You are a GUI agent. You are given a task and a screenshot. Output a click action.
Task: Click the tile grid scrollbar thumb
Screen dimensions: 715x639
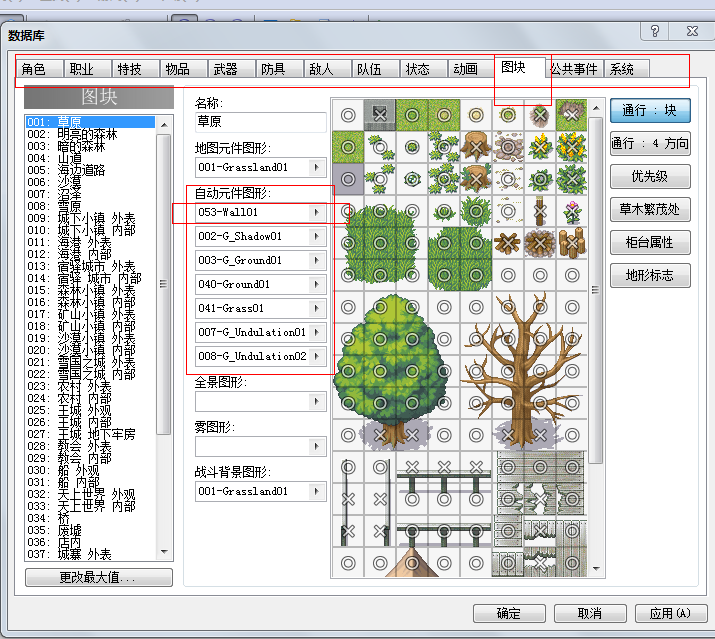[596, 290]
